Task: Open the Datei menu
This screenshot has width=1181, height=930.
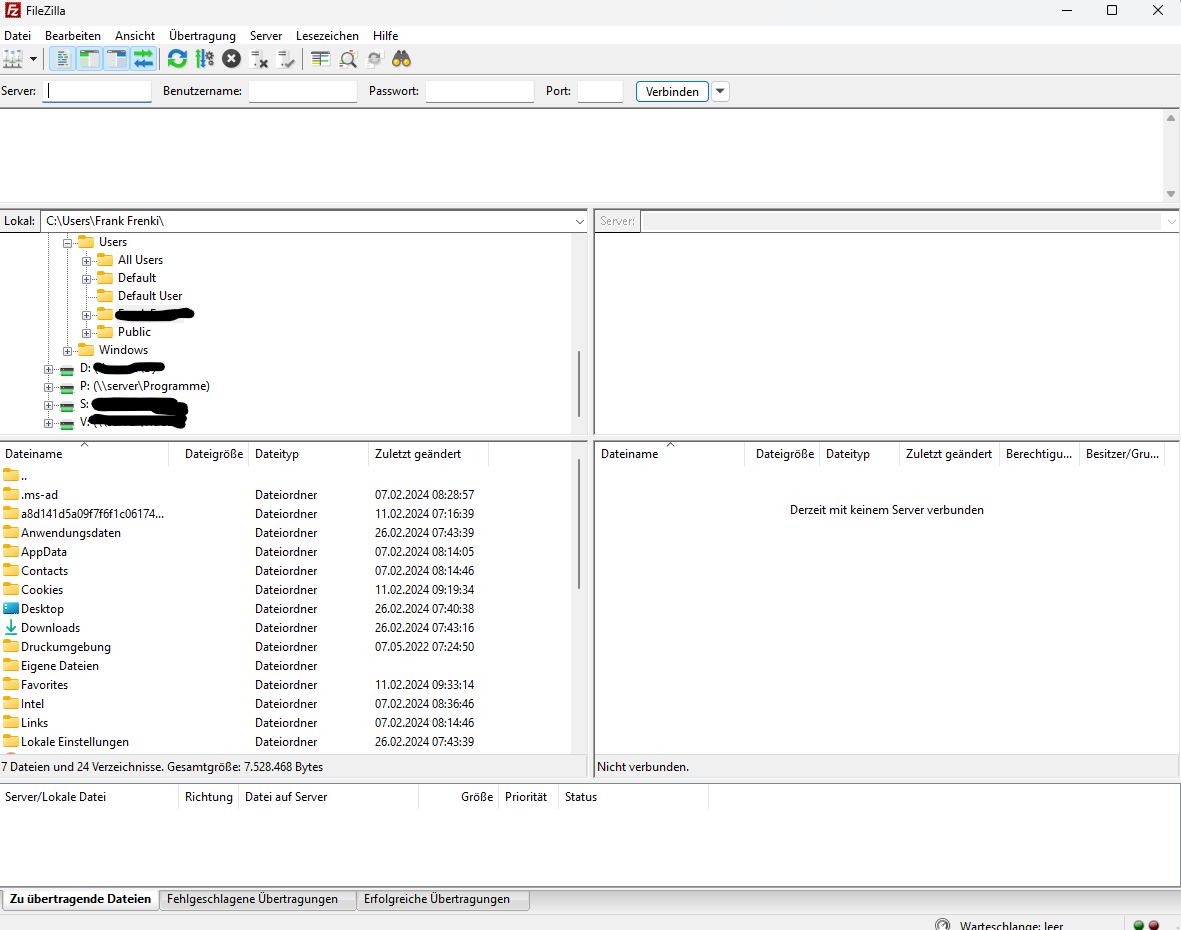Action: [17, 35]
